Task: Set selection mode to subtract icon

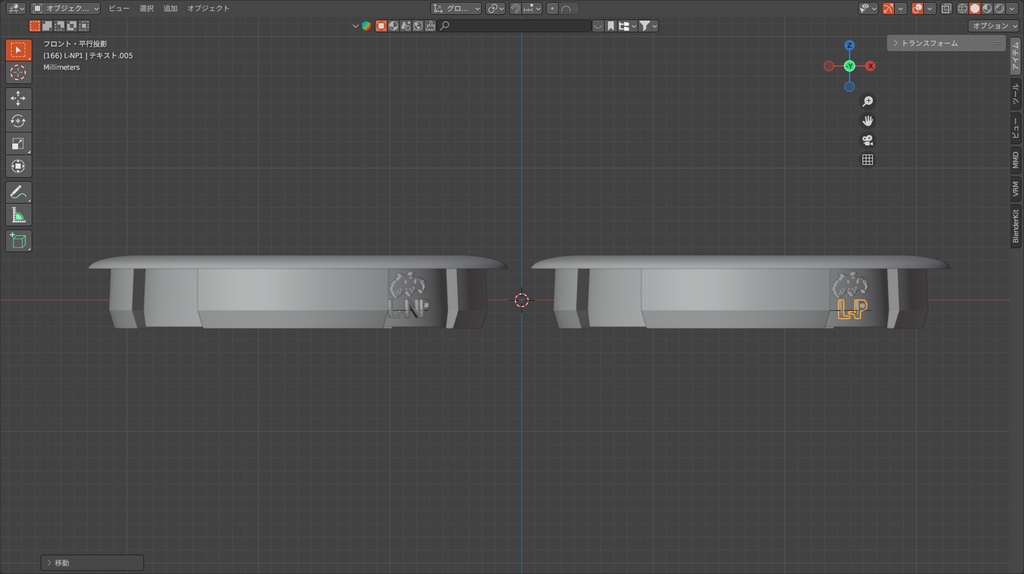Action: [59, 26]
